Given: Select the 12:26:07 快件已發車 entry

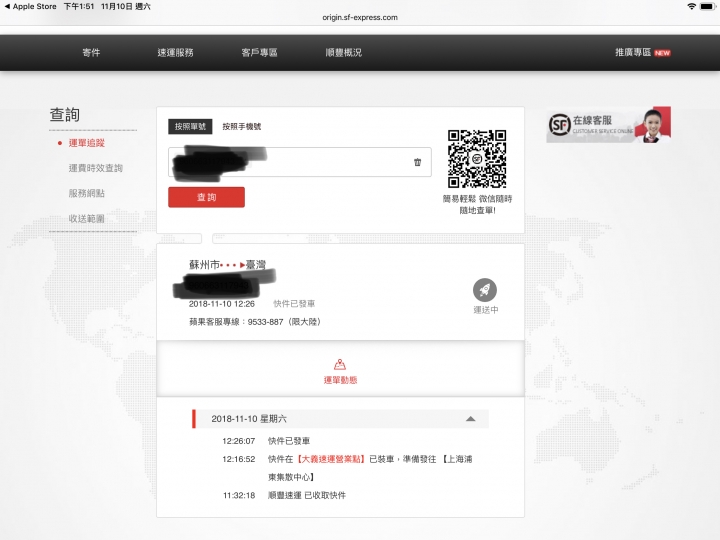Looking at the screenshot, I should pyautogui.click(x=266, y=441).
